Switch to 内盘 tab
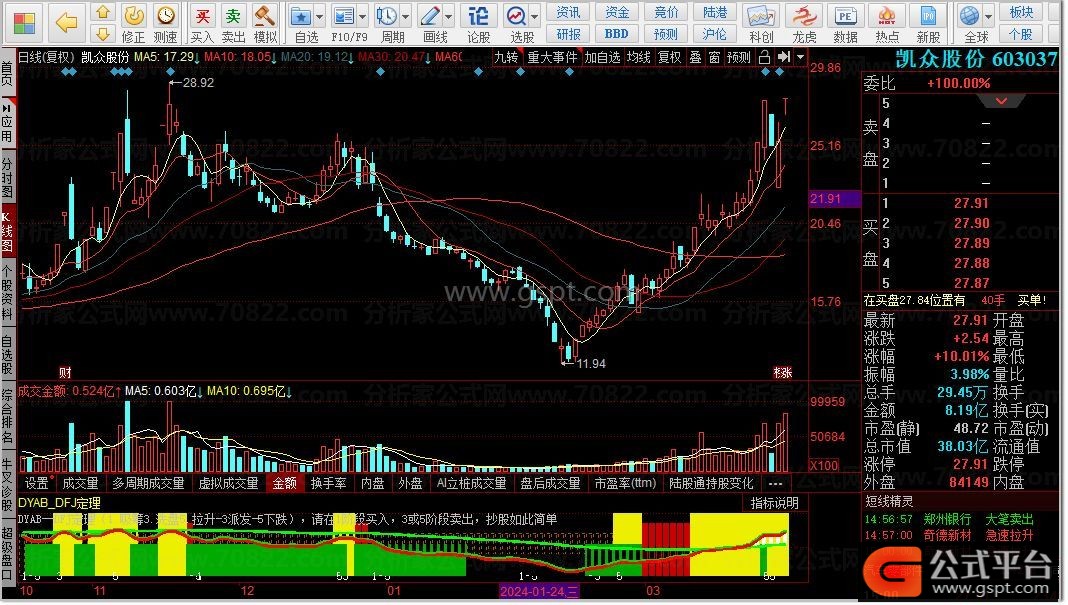Screen dimensions: 1068x605 (x=372, y=483)
